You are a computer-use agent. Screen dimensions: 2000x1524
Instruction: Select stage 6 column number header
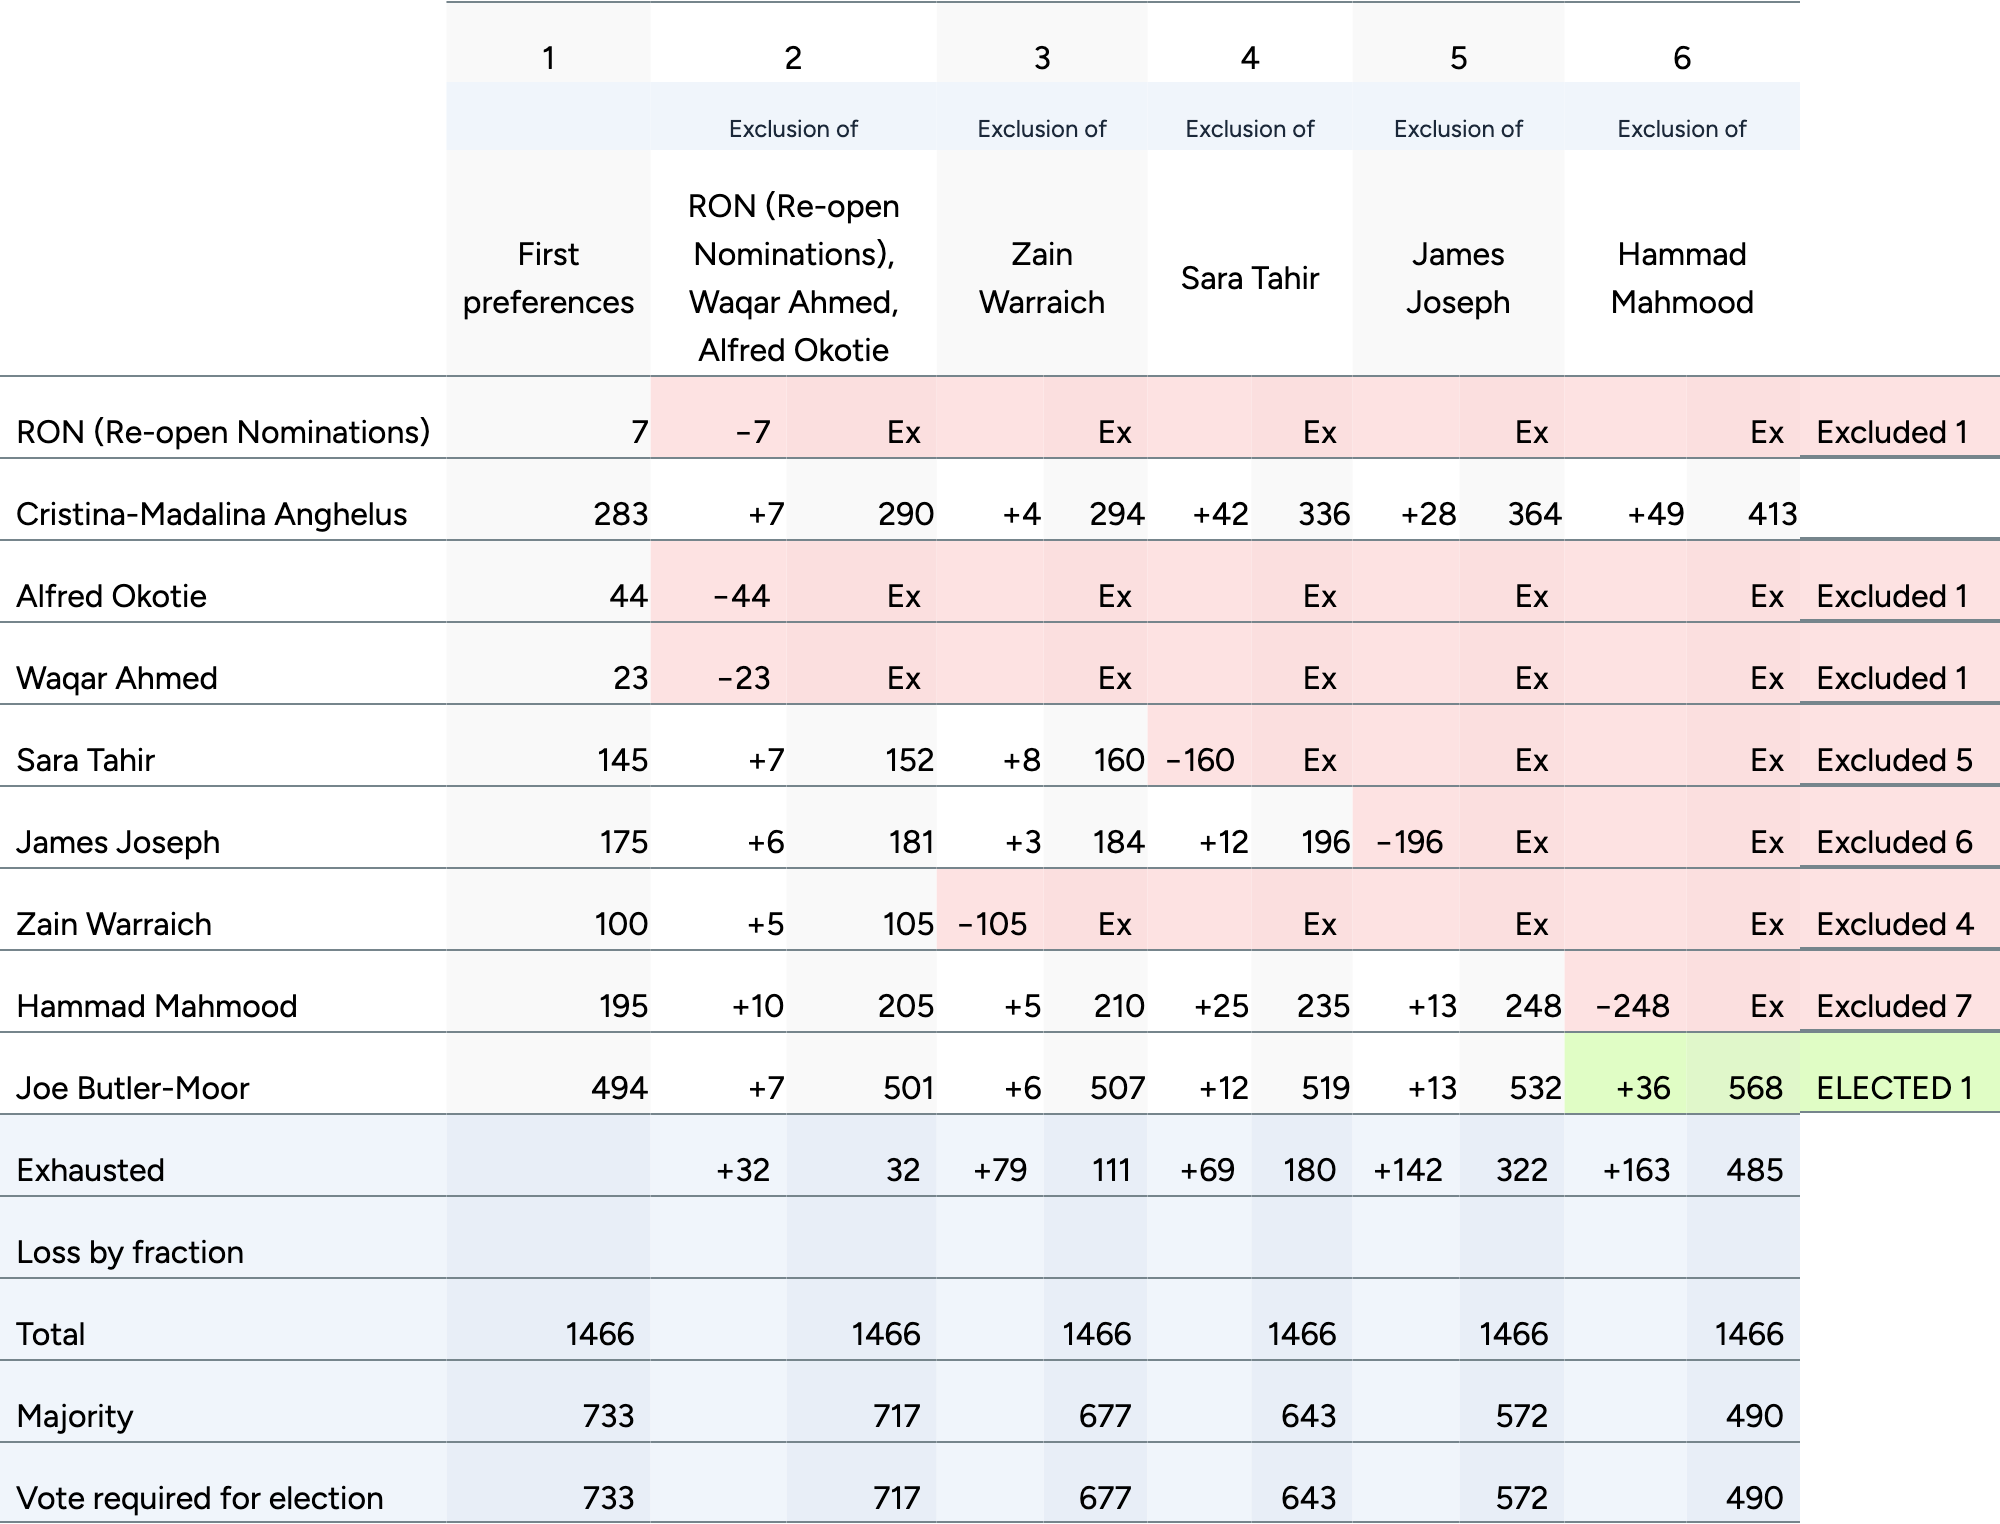[1681, 58]
